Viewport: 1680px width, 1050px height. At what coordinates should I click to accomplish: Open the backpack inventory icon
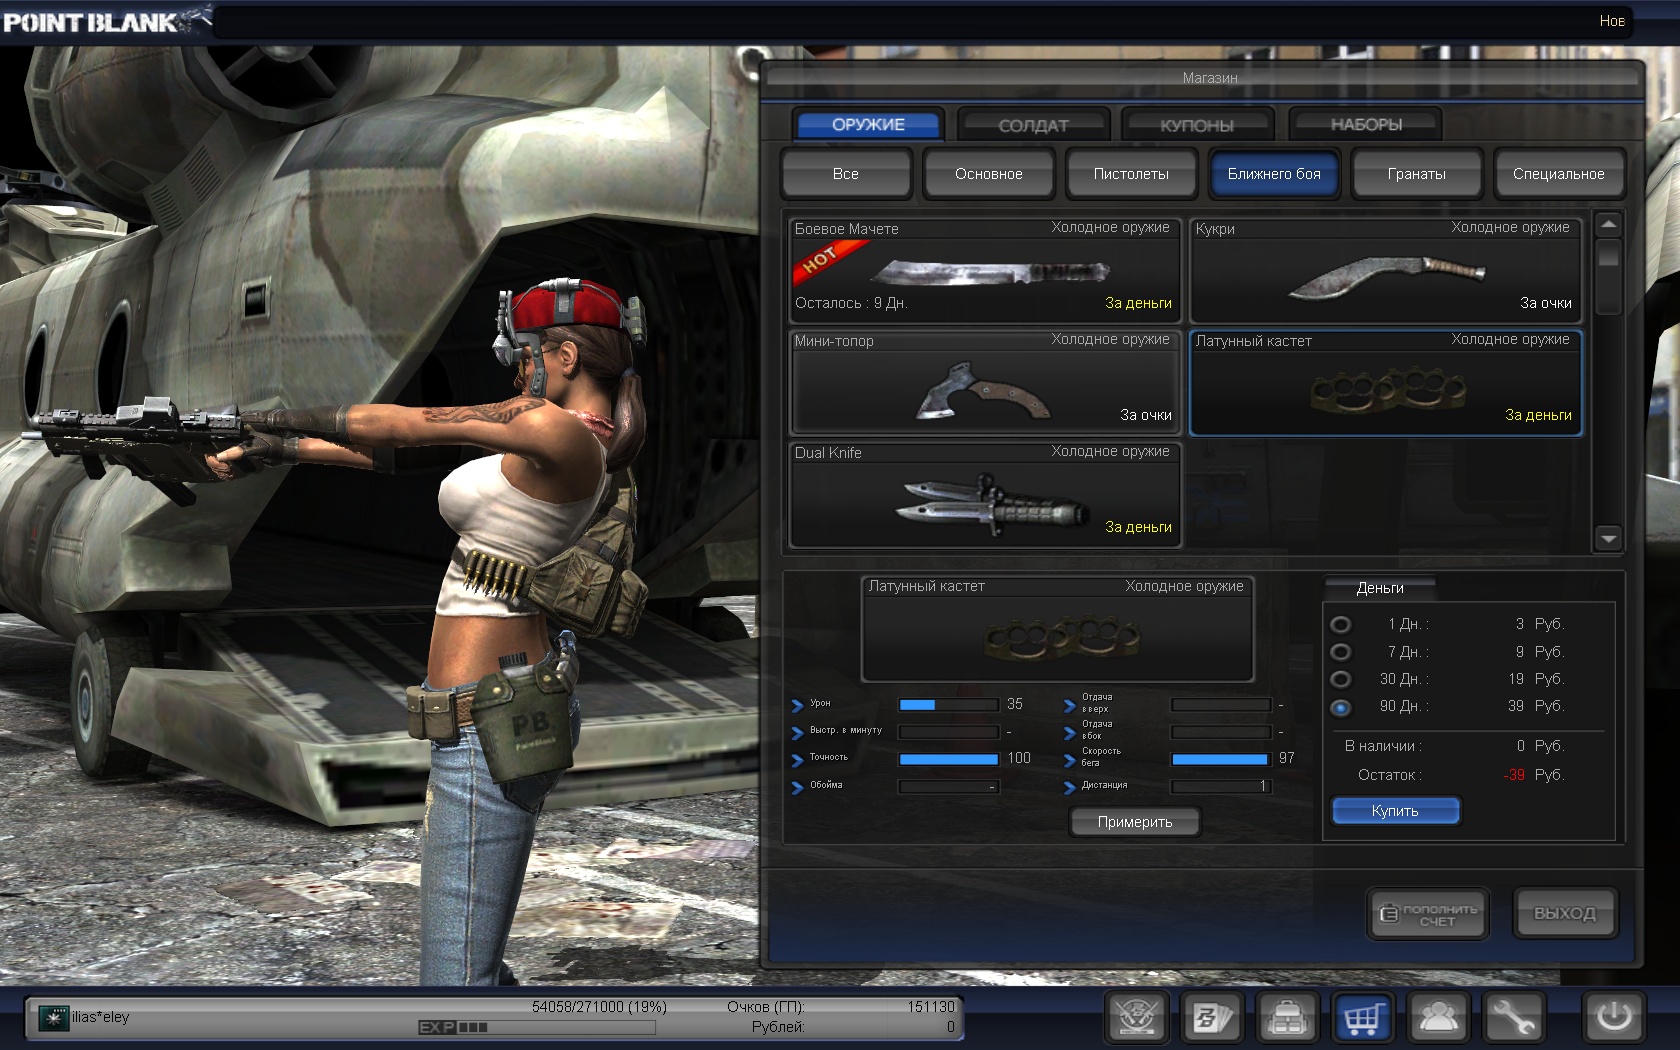point(1286,1018)
